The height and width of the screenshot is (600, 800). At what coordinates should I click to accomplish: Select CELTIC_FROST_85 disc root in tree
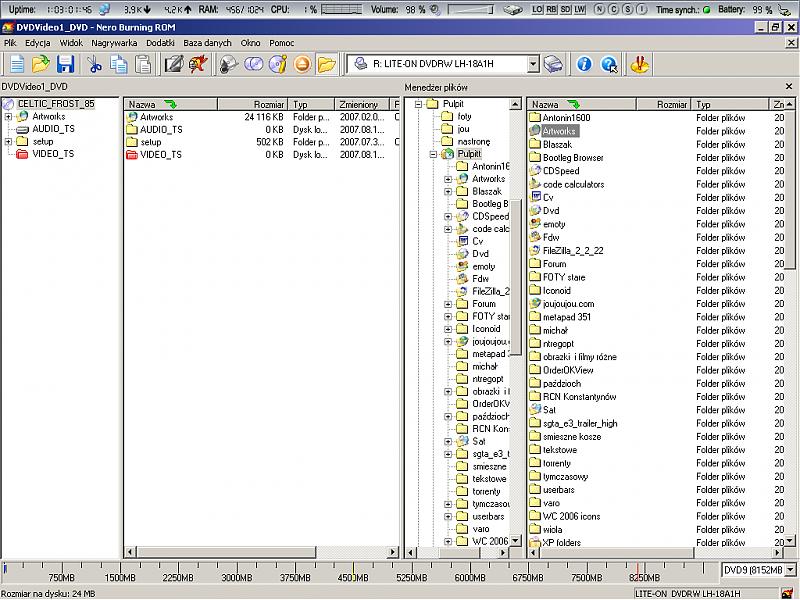pyautogui.click(x=56, y=104)
